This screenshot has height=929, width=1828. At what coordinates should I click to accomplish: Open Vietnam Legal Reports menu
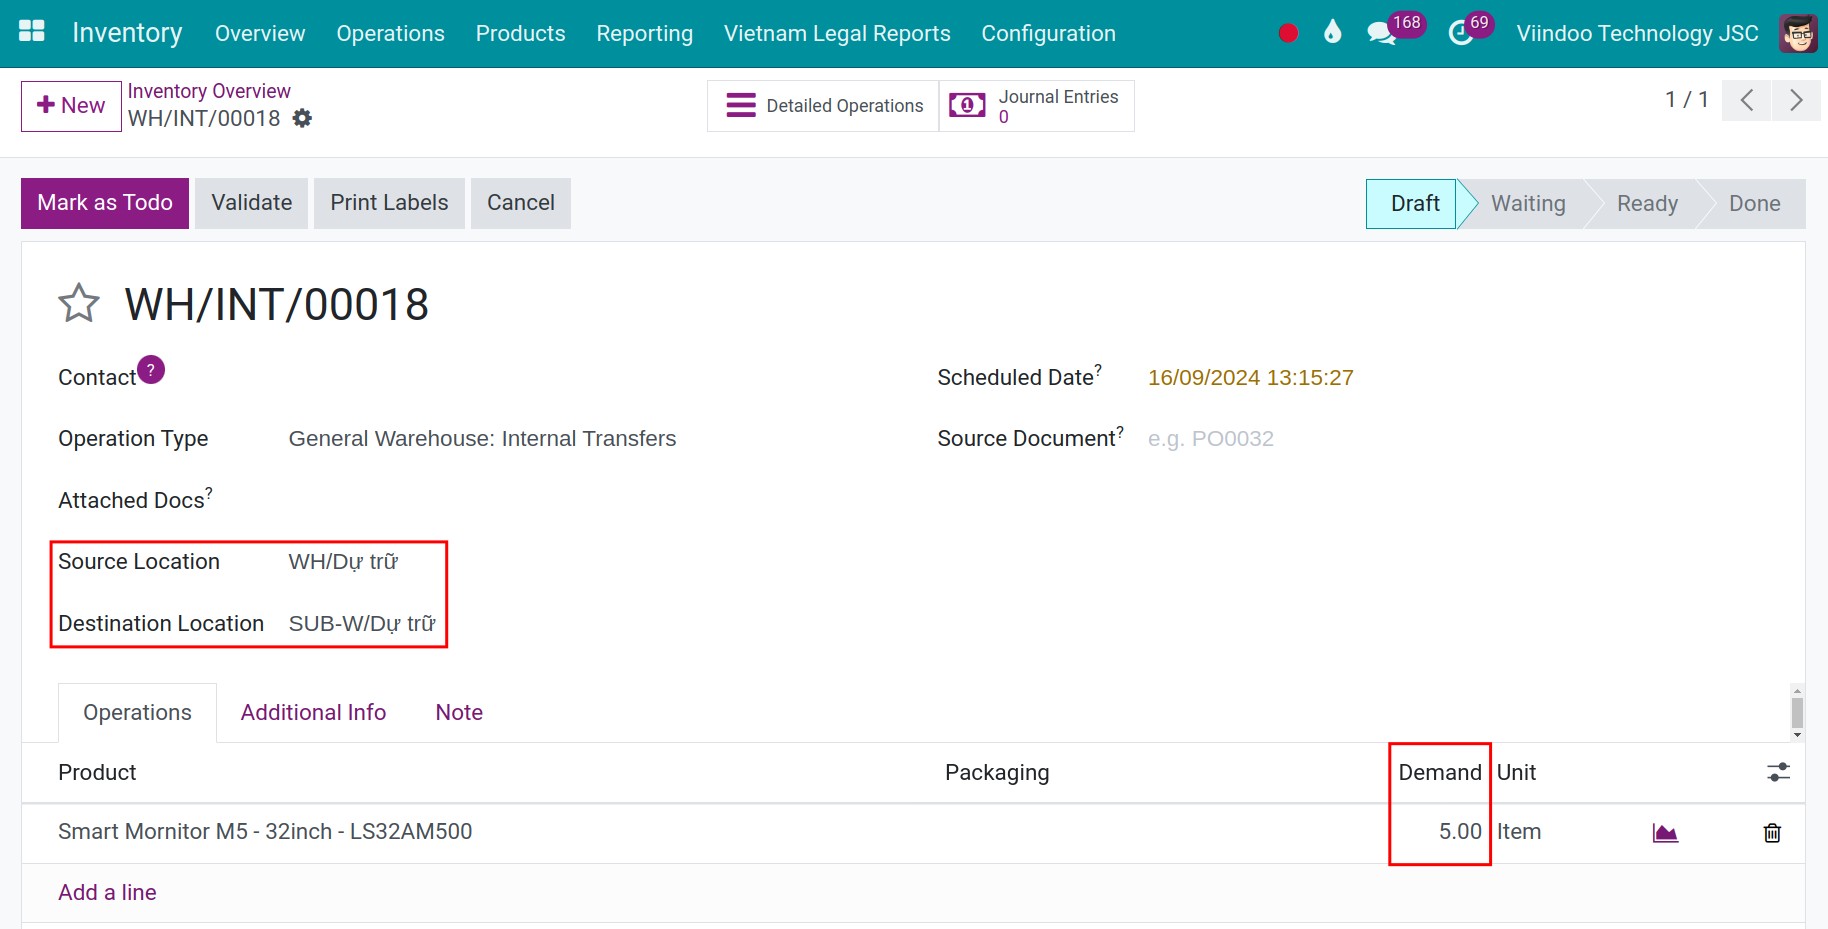coord(837,33)
